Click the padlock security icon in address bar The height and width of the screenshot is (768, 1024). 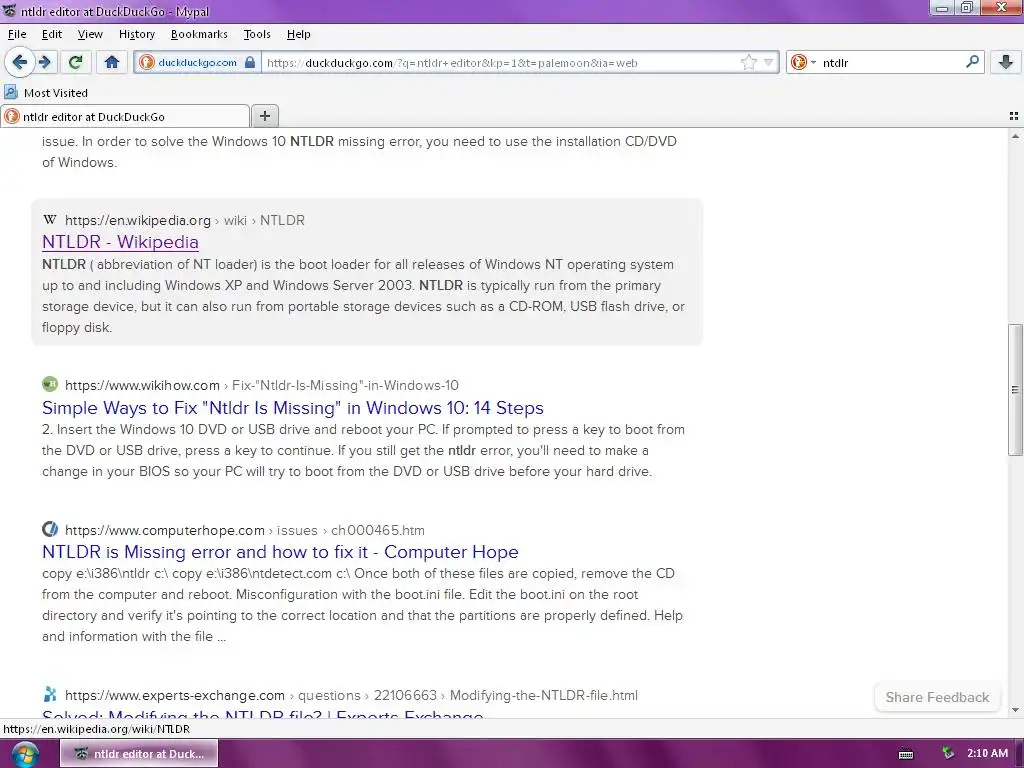(250, 63)
